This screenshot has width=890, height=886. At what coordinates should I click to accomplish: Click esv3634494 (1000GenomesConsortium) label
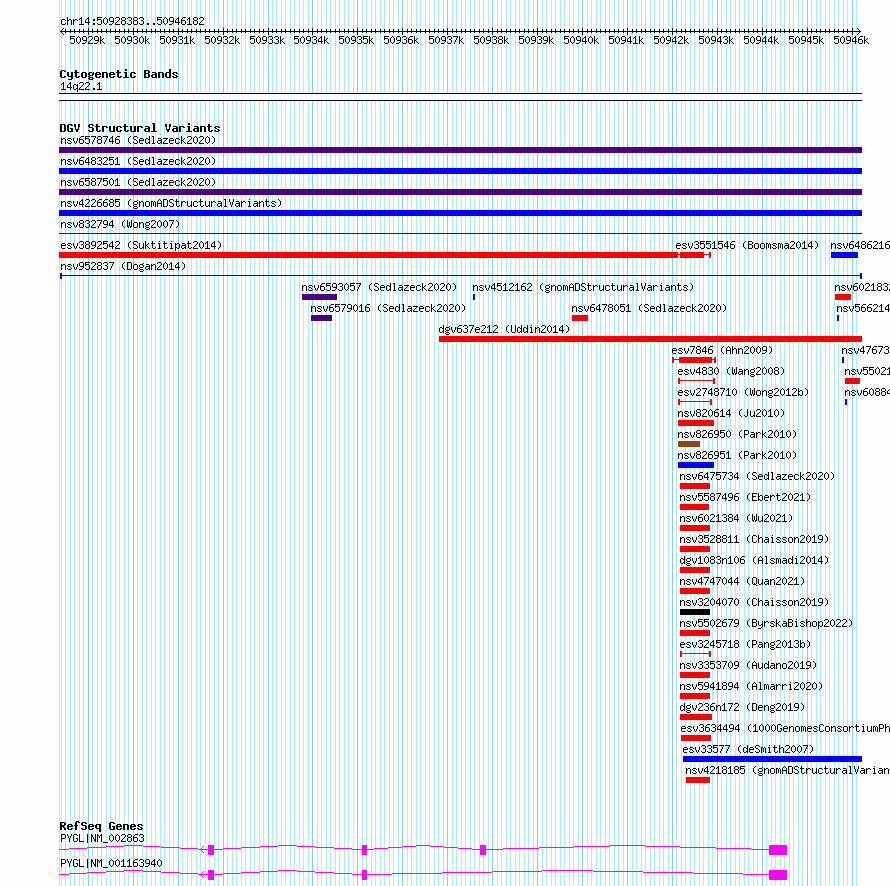point(785,728)
